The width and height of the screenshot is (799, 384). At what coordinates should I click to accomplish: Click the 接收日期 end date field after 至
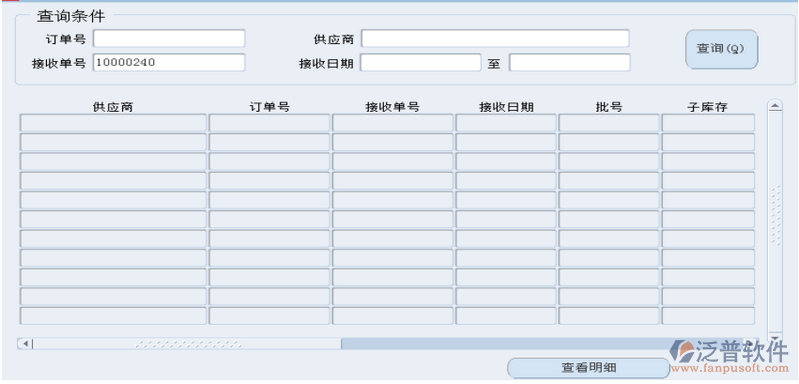(570, 62)
